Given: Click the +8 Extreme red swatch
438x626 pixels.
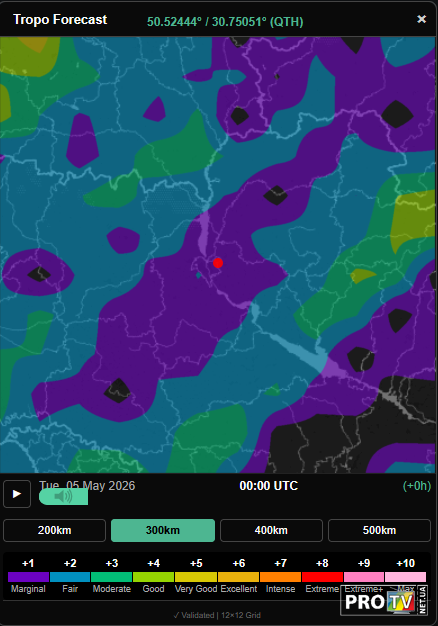Looking at the screenshot, I should tap(322, 577).
